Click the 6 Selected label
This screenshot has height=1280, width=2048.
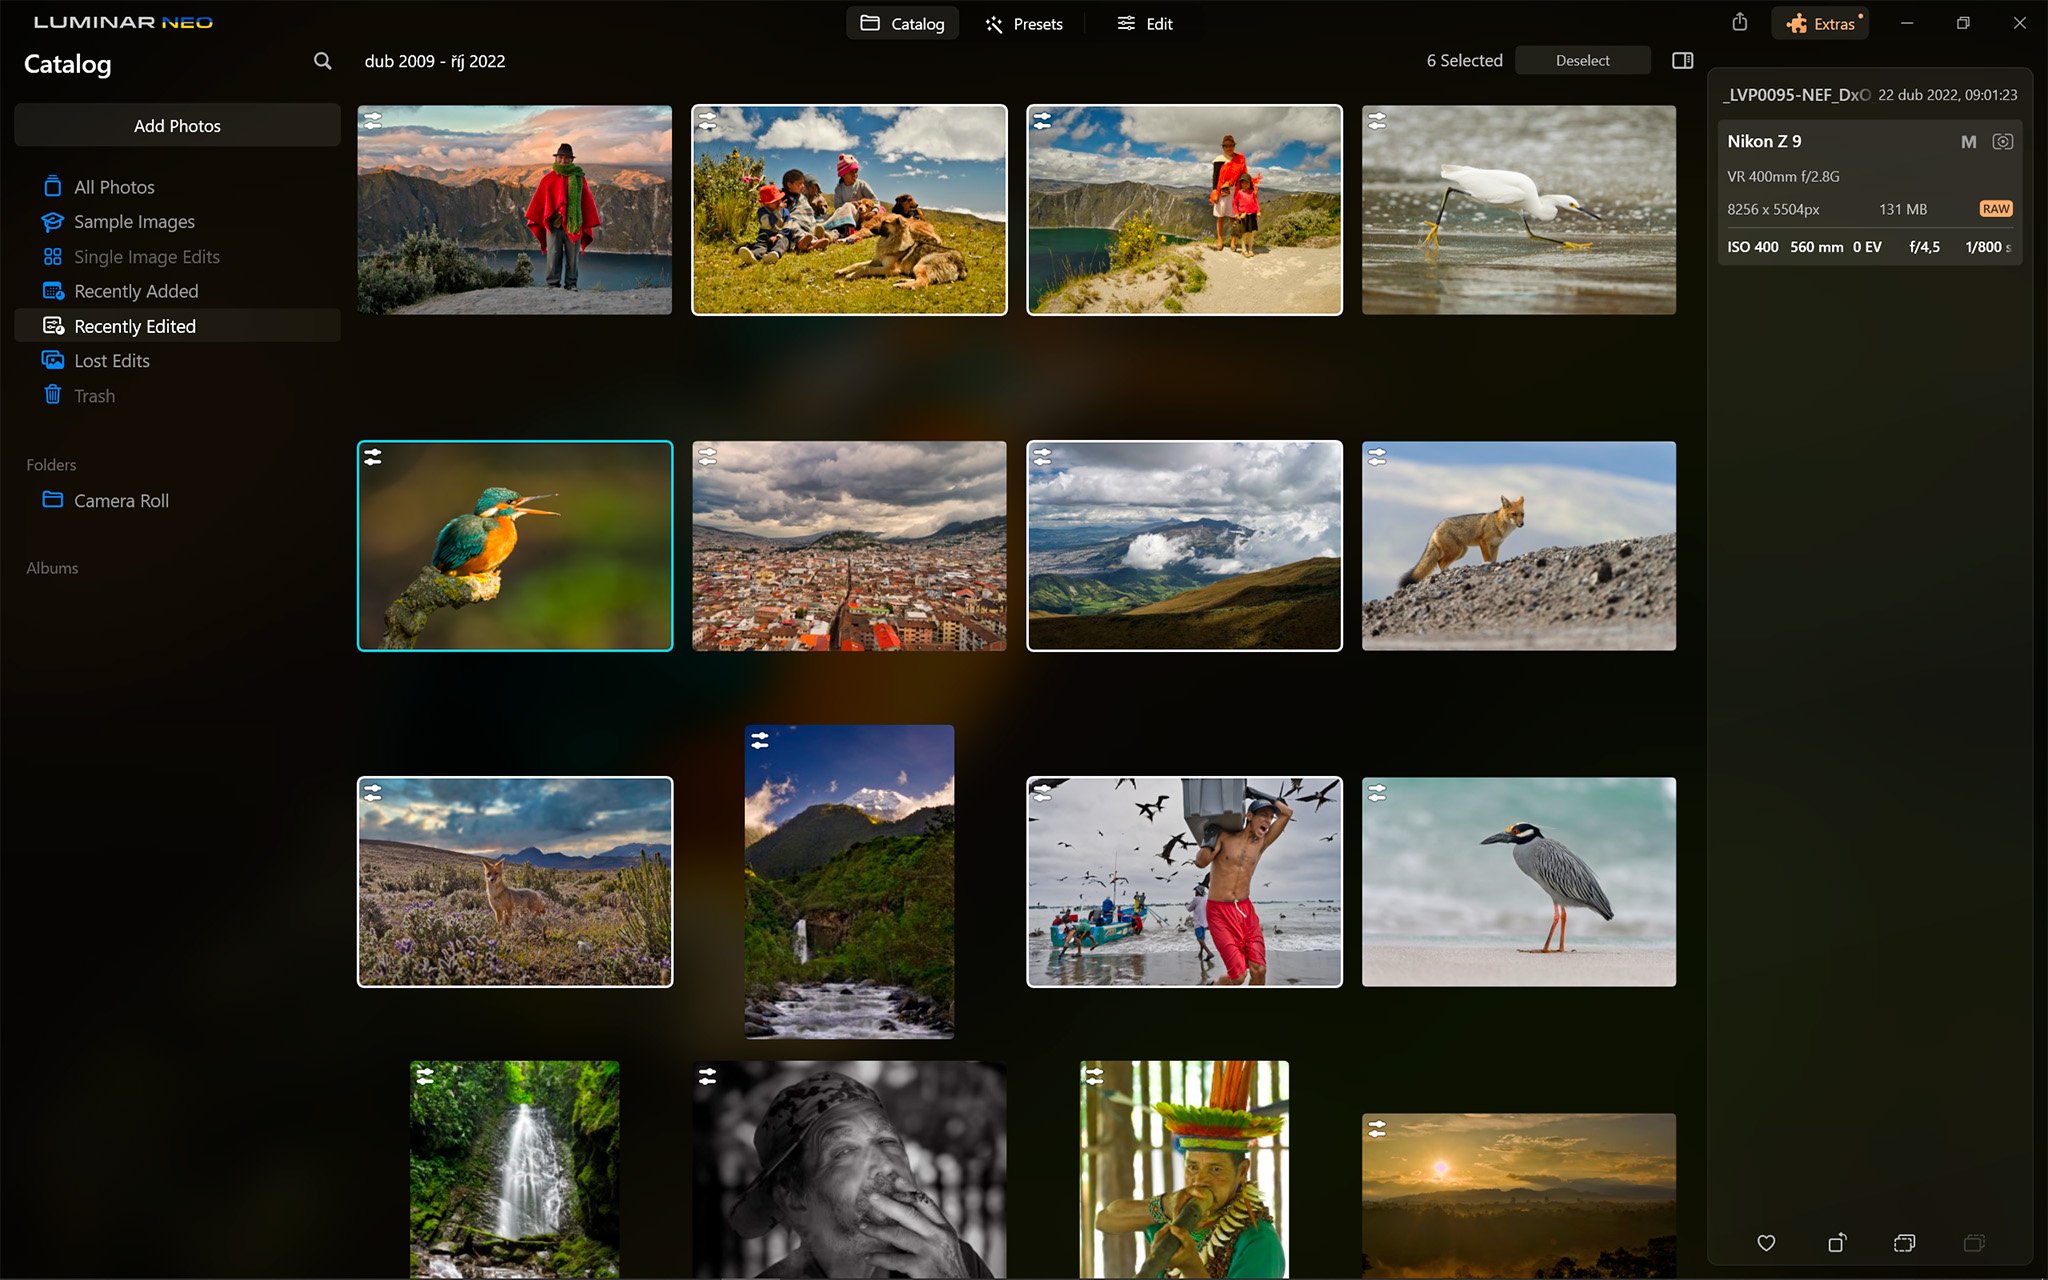pos(1464,61)
